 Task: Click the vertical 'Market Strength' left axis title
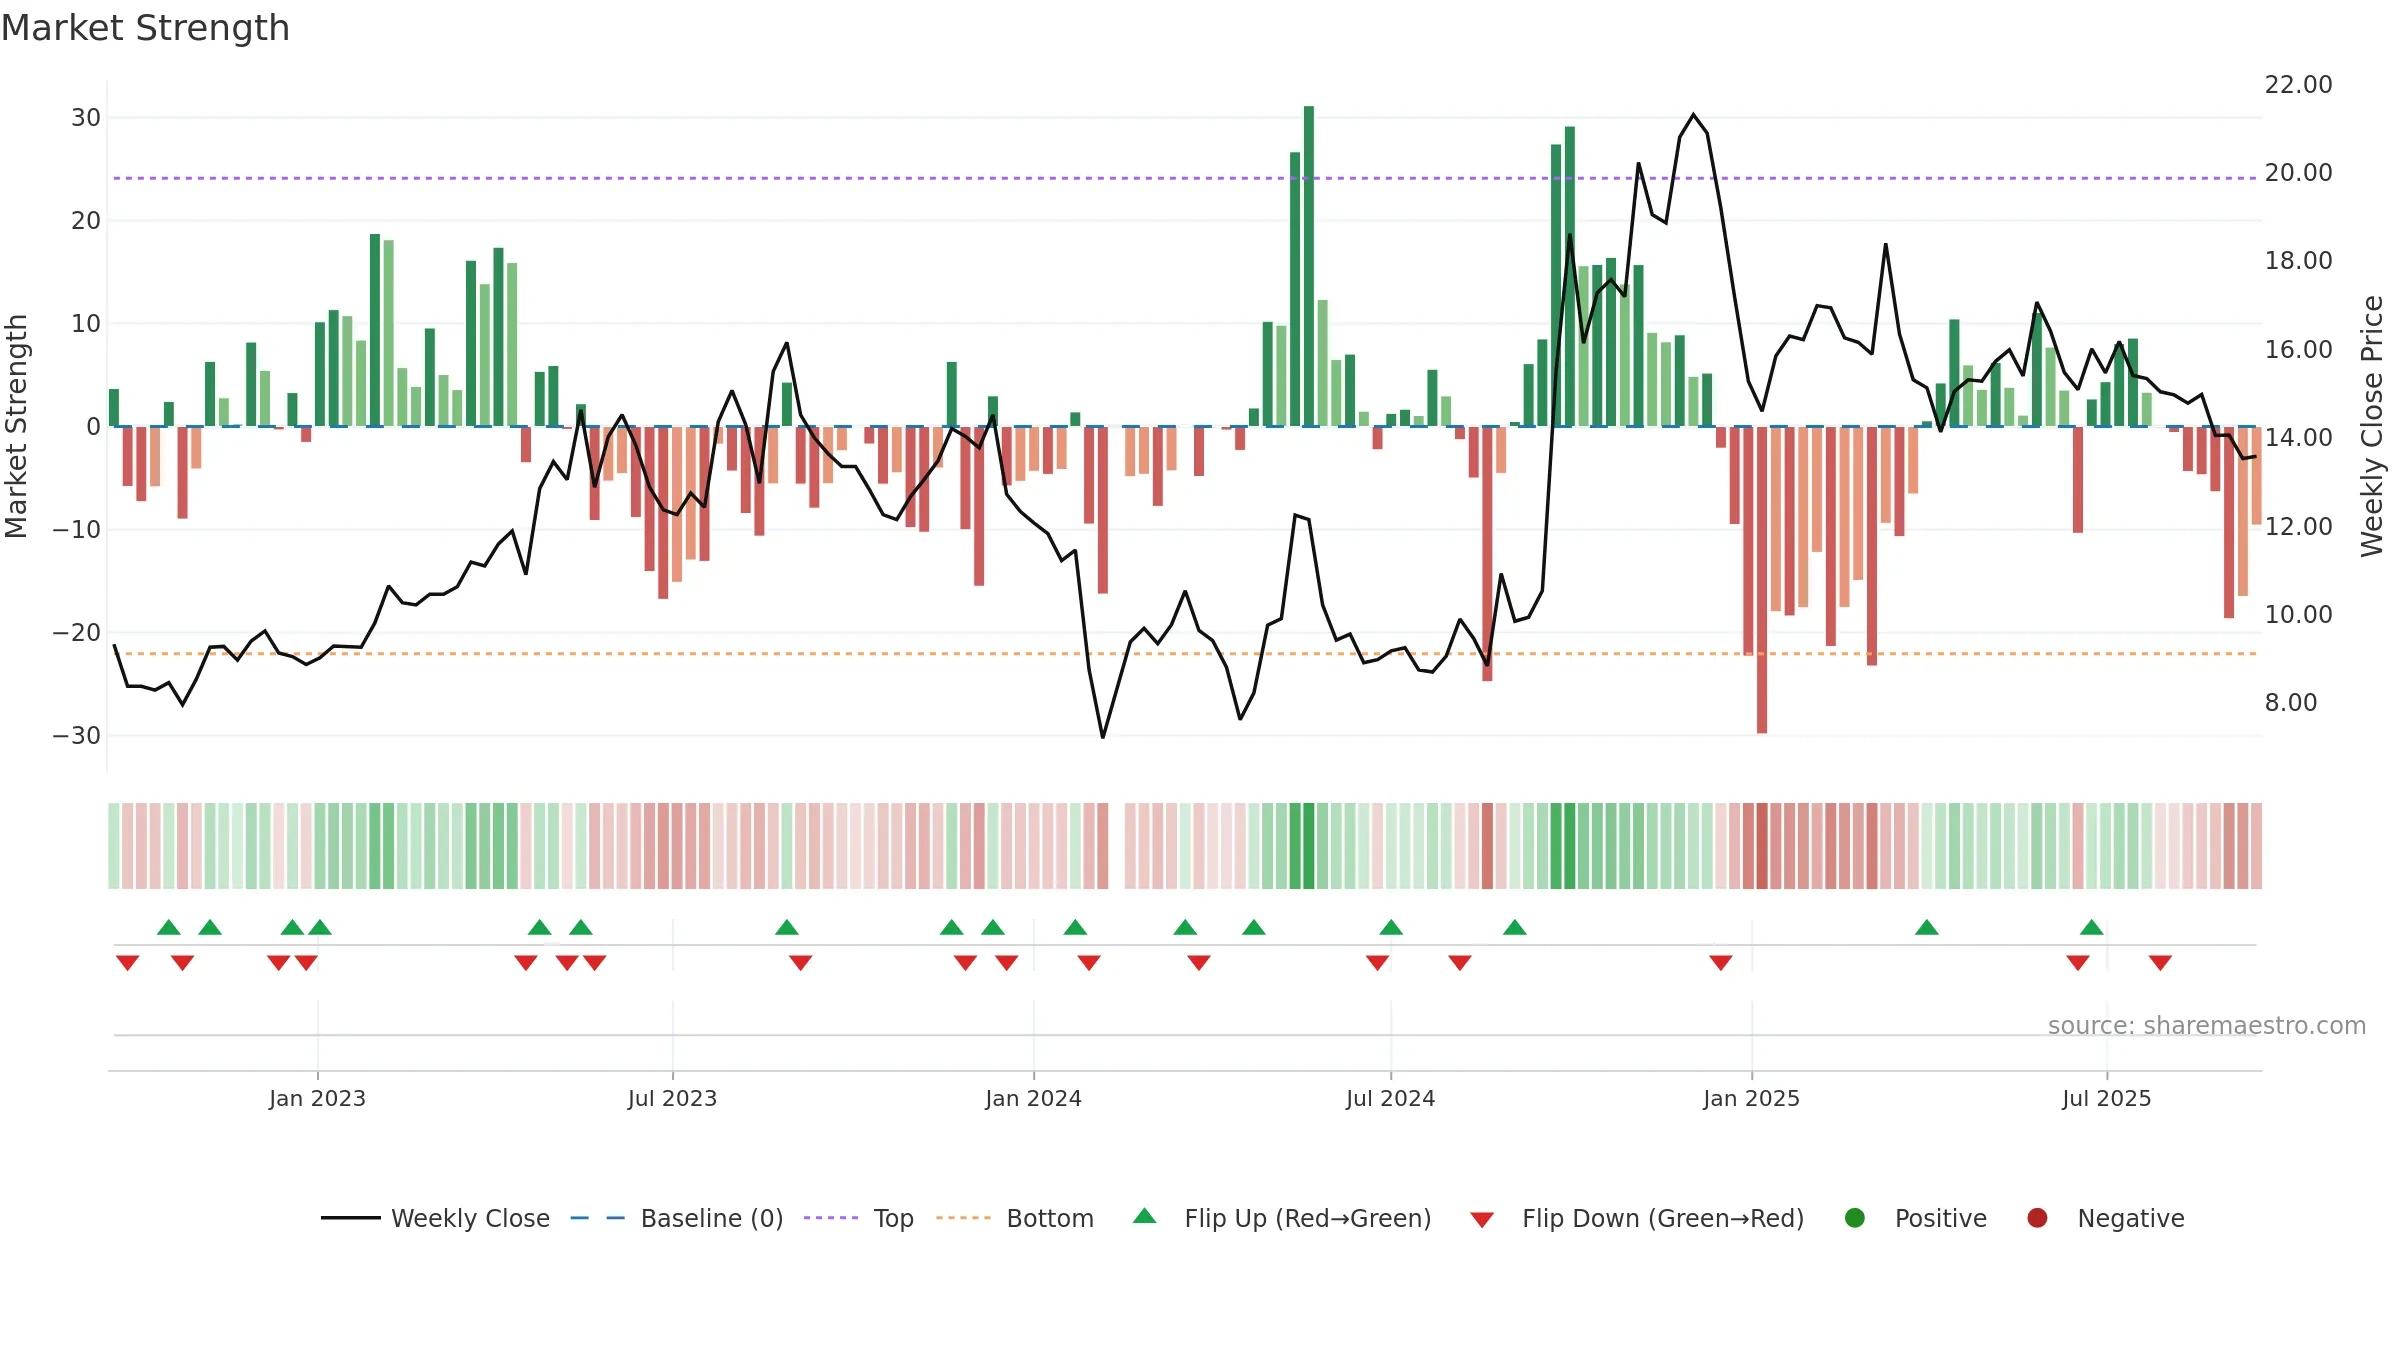(16, 426)
